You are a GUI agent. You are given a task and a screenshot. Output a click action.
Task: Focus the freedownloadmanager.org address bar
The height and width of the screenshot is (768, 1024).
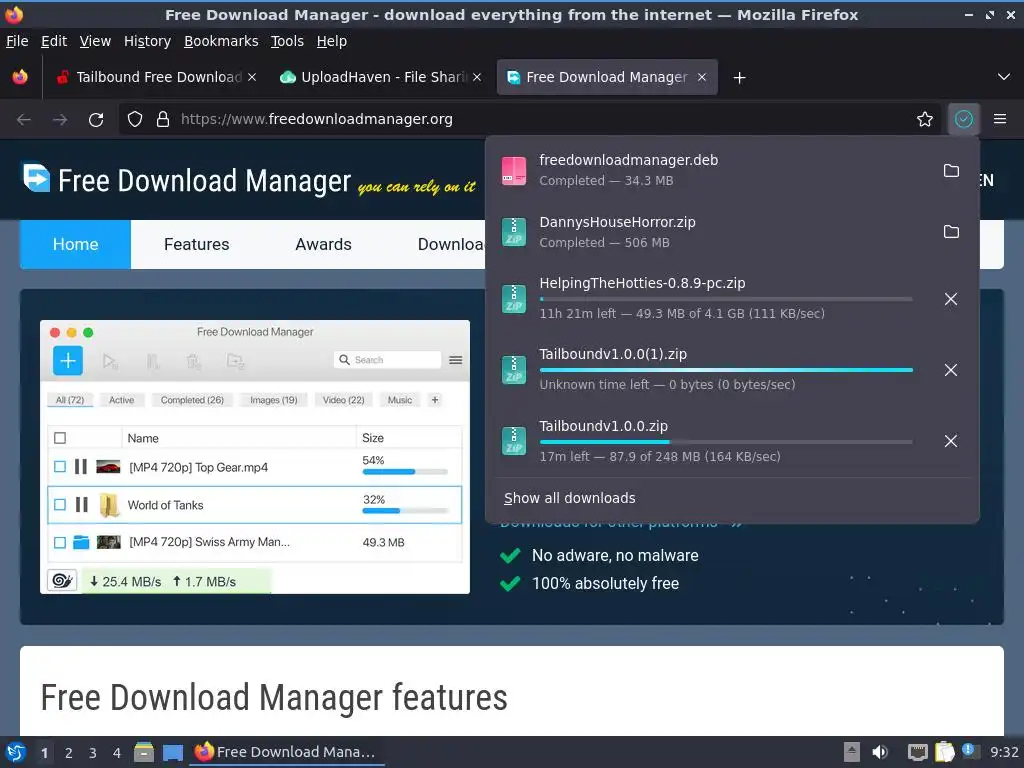(x=530, y=119)
